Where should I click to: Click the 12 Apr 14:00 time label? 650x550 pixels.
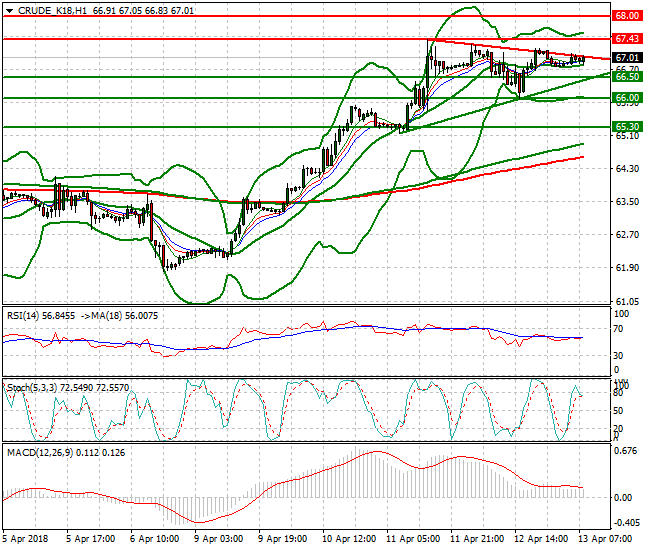coord(541,539)
